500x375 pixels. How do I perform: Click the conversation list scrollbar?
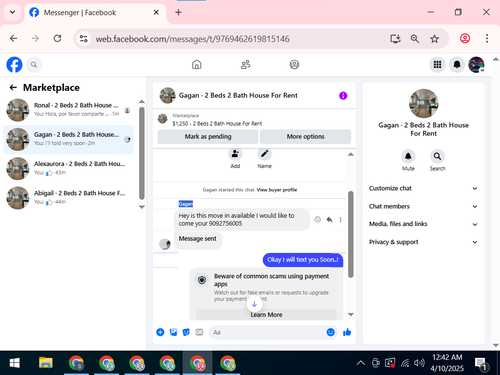click(x=142, y=153)
